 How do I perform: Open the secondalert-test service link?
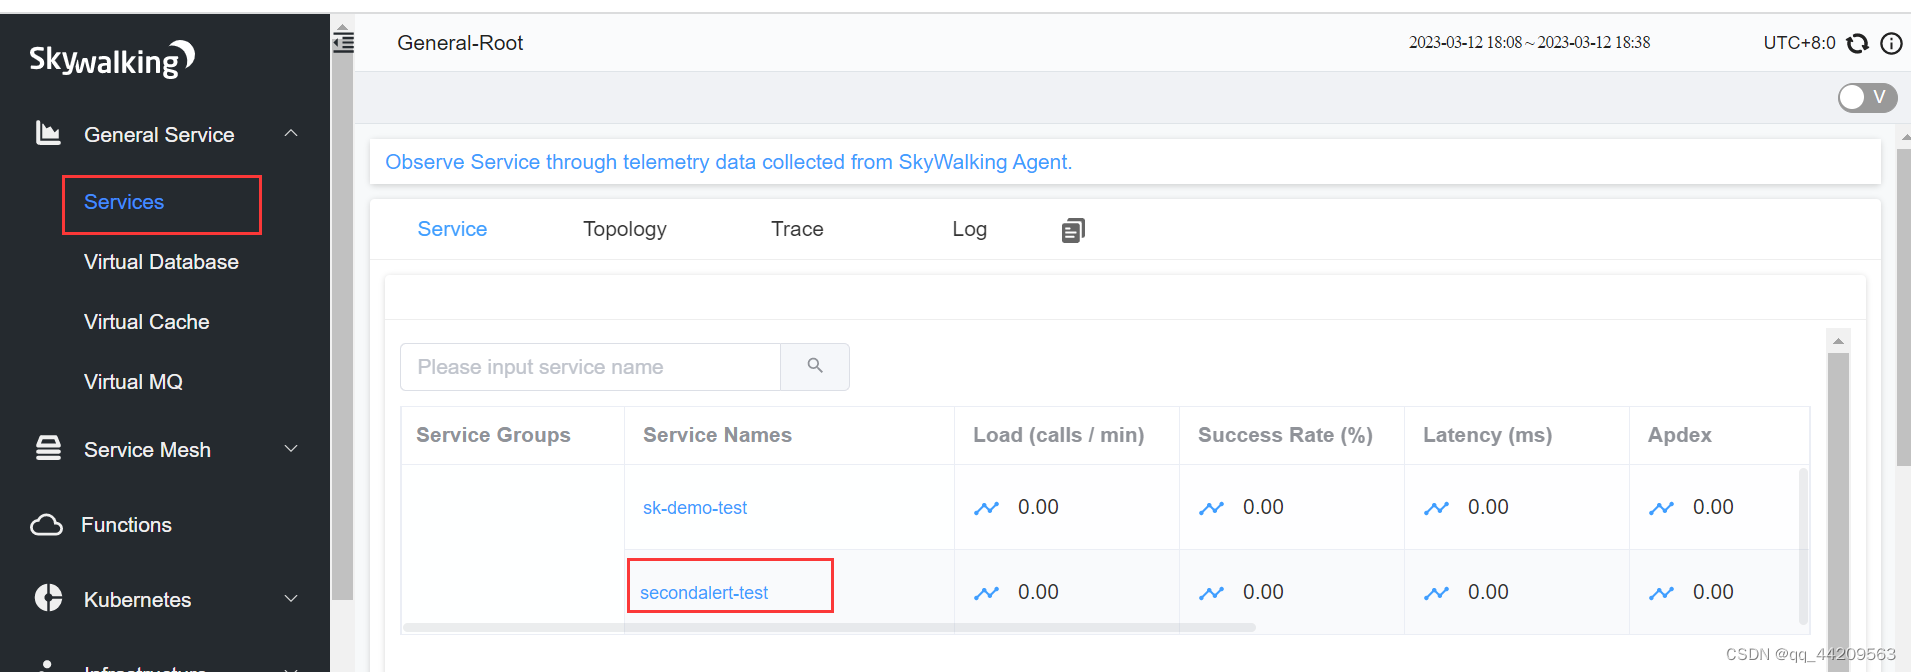(704, 593)
